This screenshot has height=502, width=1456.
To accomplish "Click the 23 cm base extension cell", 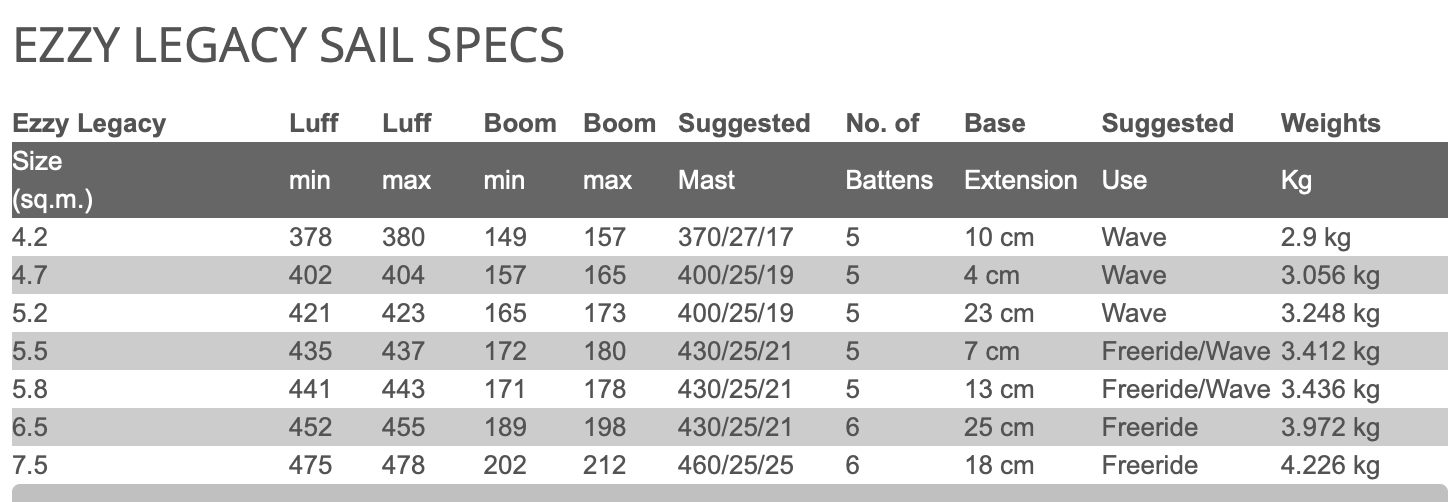I will coord(999,313).
